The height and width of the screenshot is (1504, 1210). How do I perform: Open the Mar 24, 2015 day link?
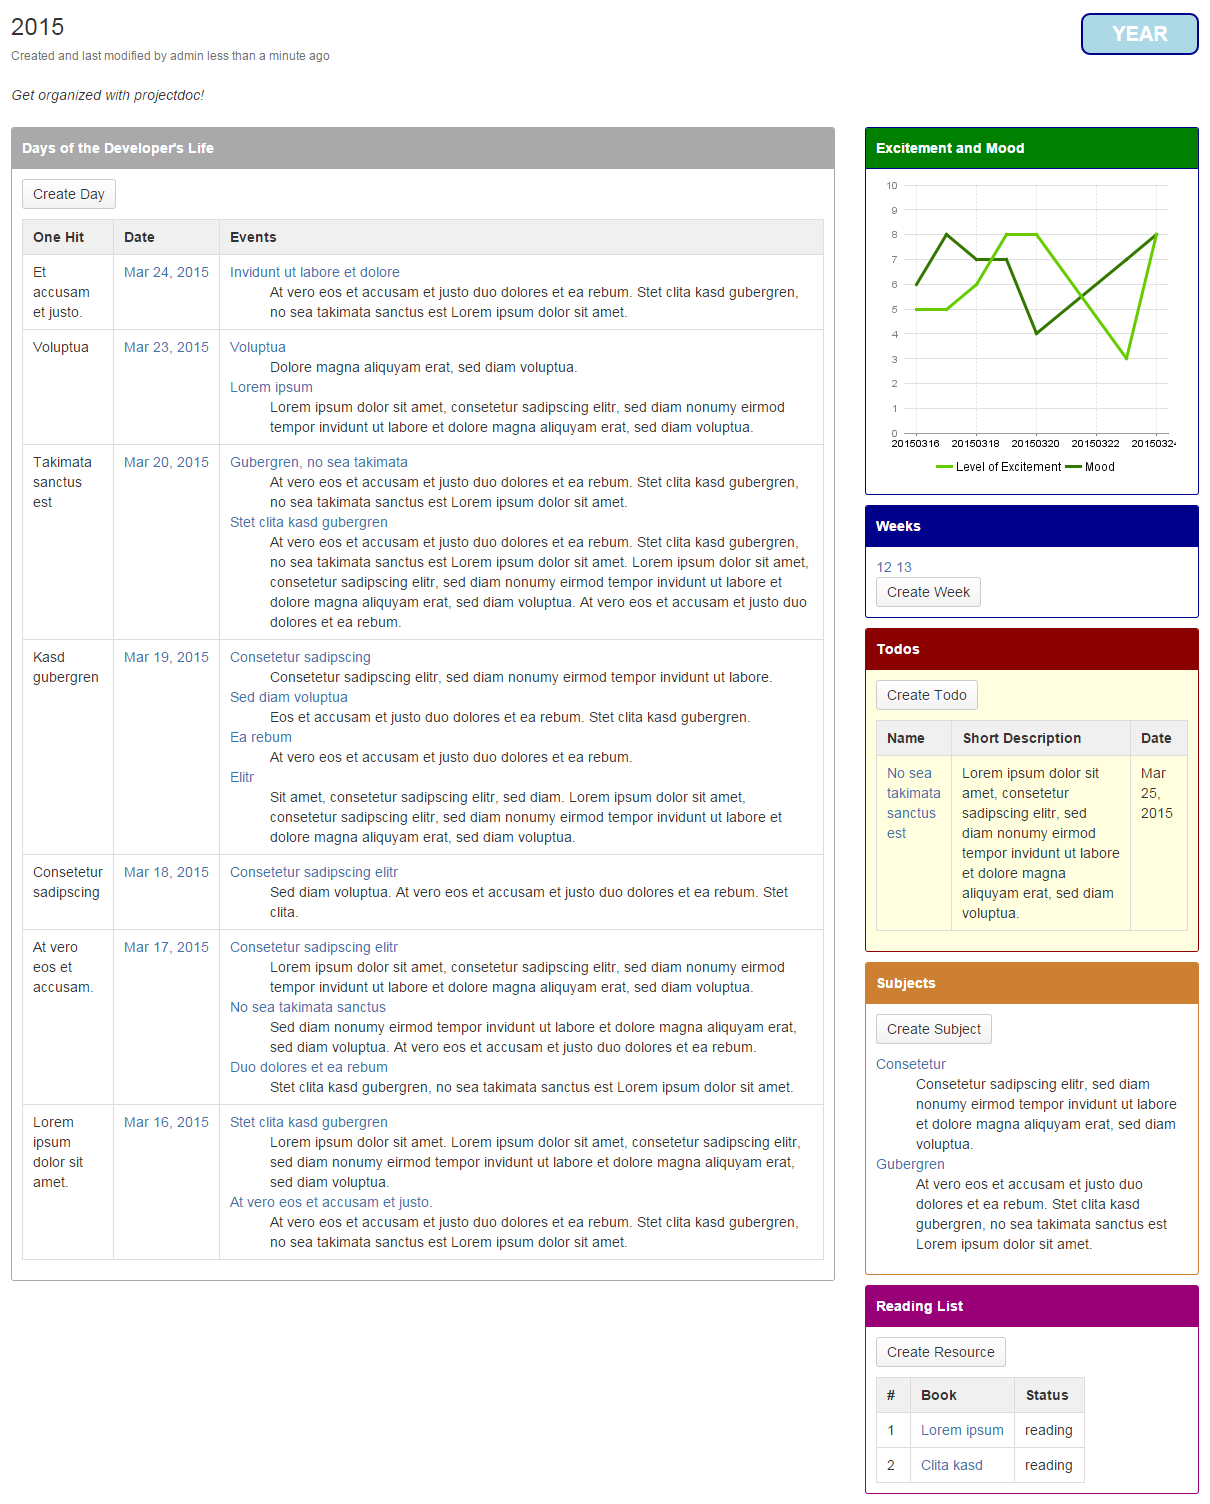(x=166, y=272)
